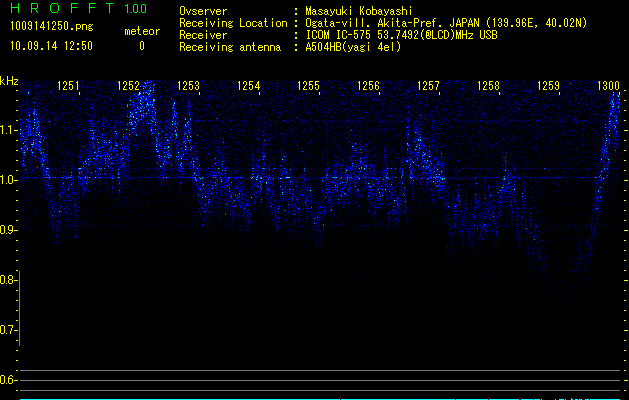Click the Ogata-vill. Akita-Pref. JAPAN location text
This screenshot has width=629, height=400.
pos(446,23)
